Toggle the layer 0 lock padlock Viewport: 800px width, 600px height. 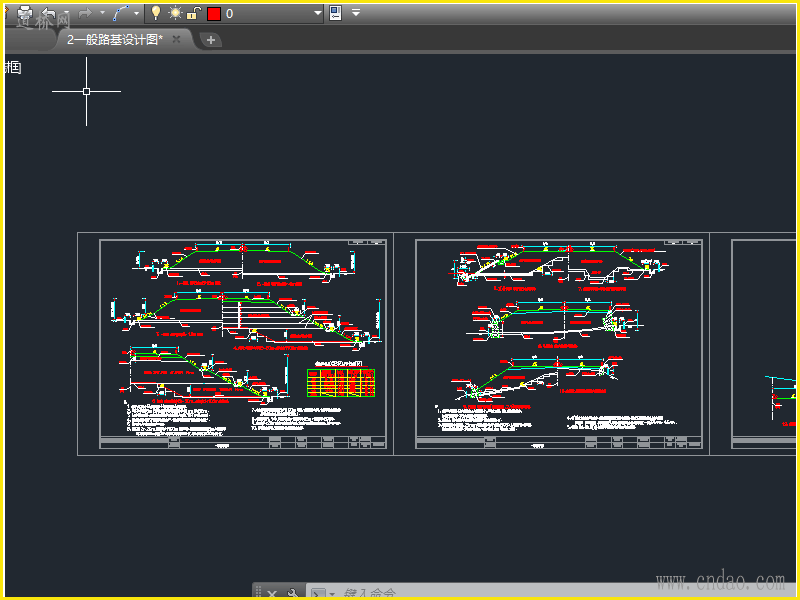tap(193, 13)
